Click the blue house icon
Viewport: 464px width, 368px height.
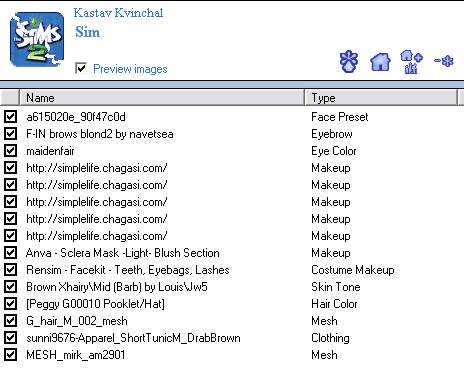pos(380,62)
